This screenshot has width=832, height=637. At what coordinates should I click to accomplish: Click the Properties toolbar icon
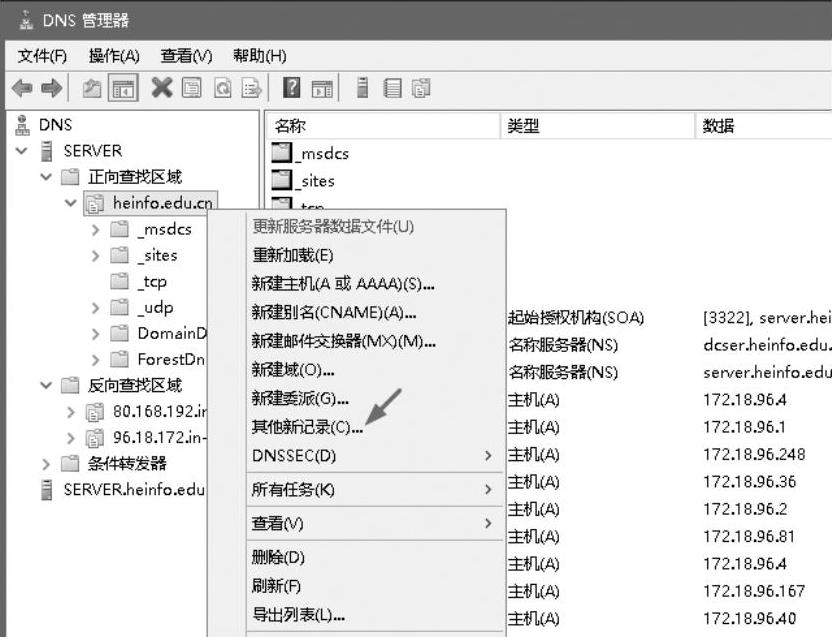tap(192, 88)
